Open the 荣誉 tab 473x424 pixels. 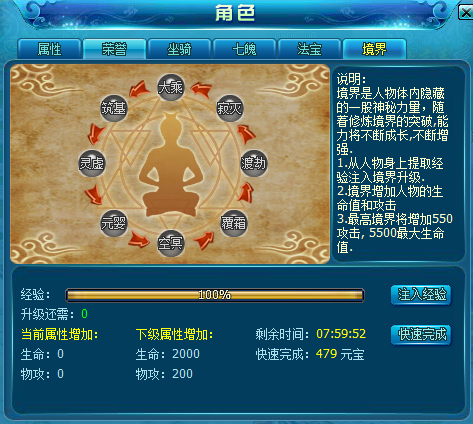(x=114, y=49)
